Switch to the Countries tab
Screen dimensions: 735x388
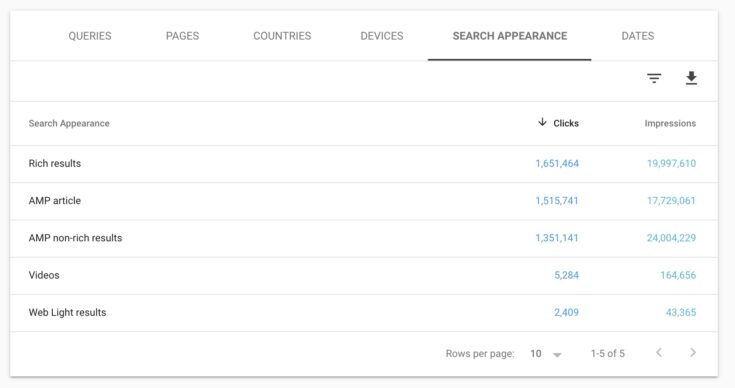[x=282, y=36]
